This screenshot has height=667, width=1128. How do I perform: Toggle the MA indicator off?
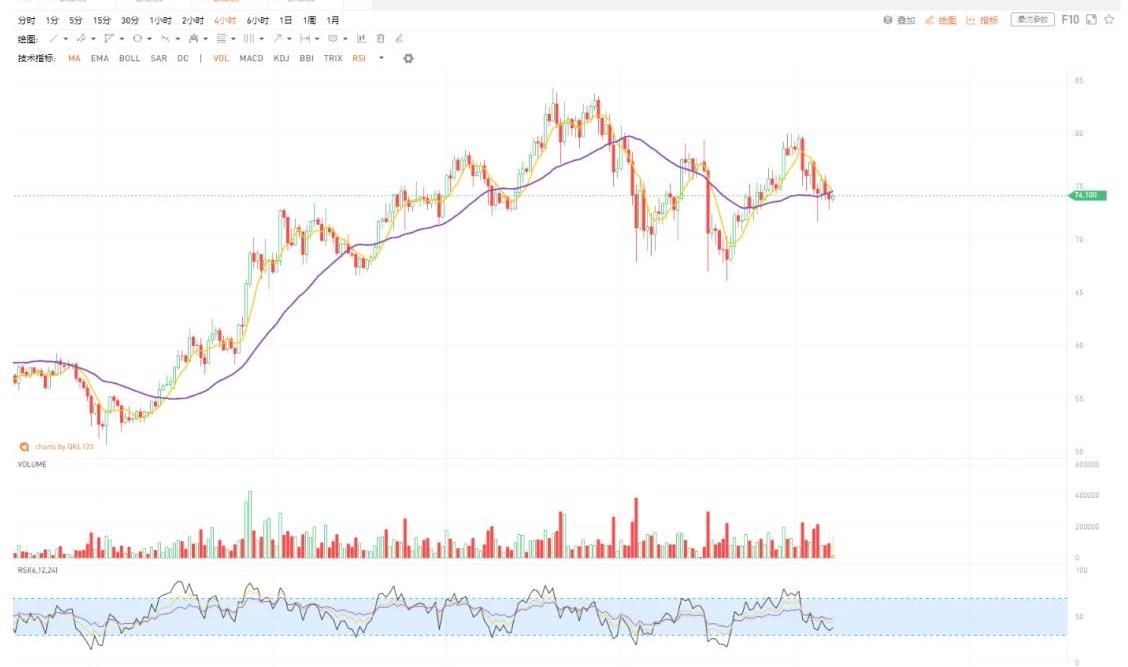(x=74, y=58)
